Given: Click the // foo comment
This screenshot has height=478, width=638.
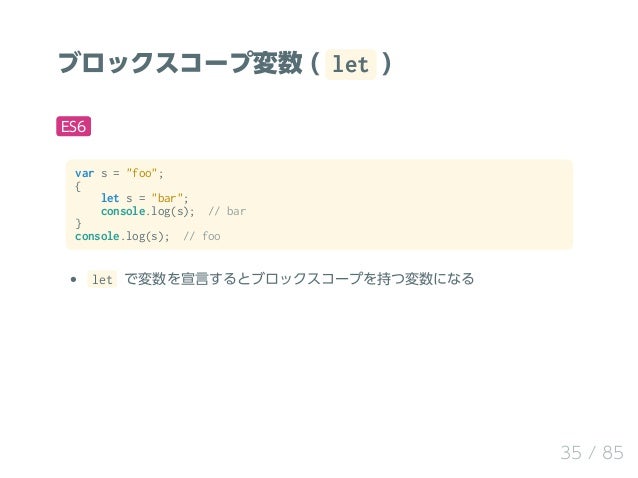Looking at the screenshot, I should [202, 236].
